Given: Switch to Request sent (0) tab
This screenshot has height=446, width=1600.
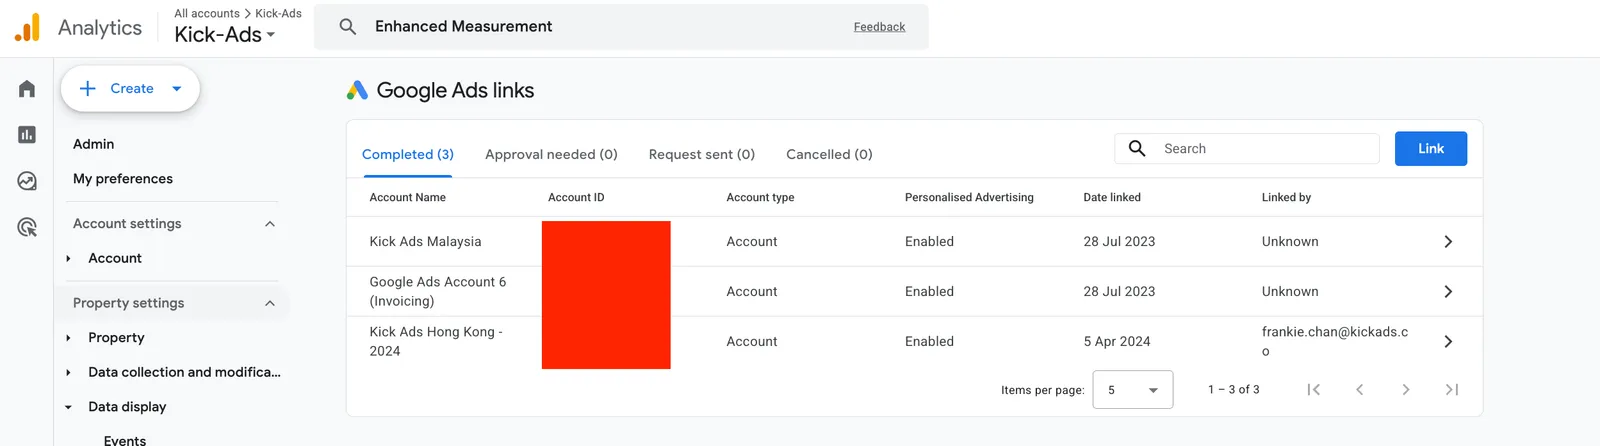Looking at the screenshot, I should pos(702,154).
